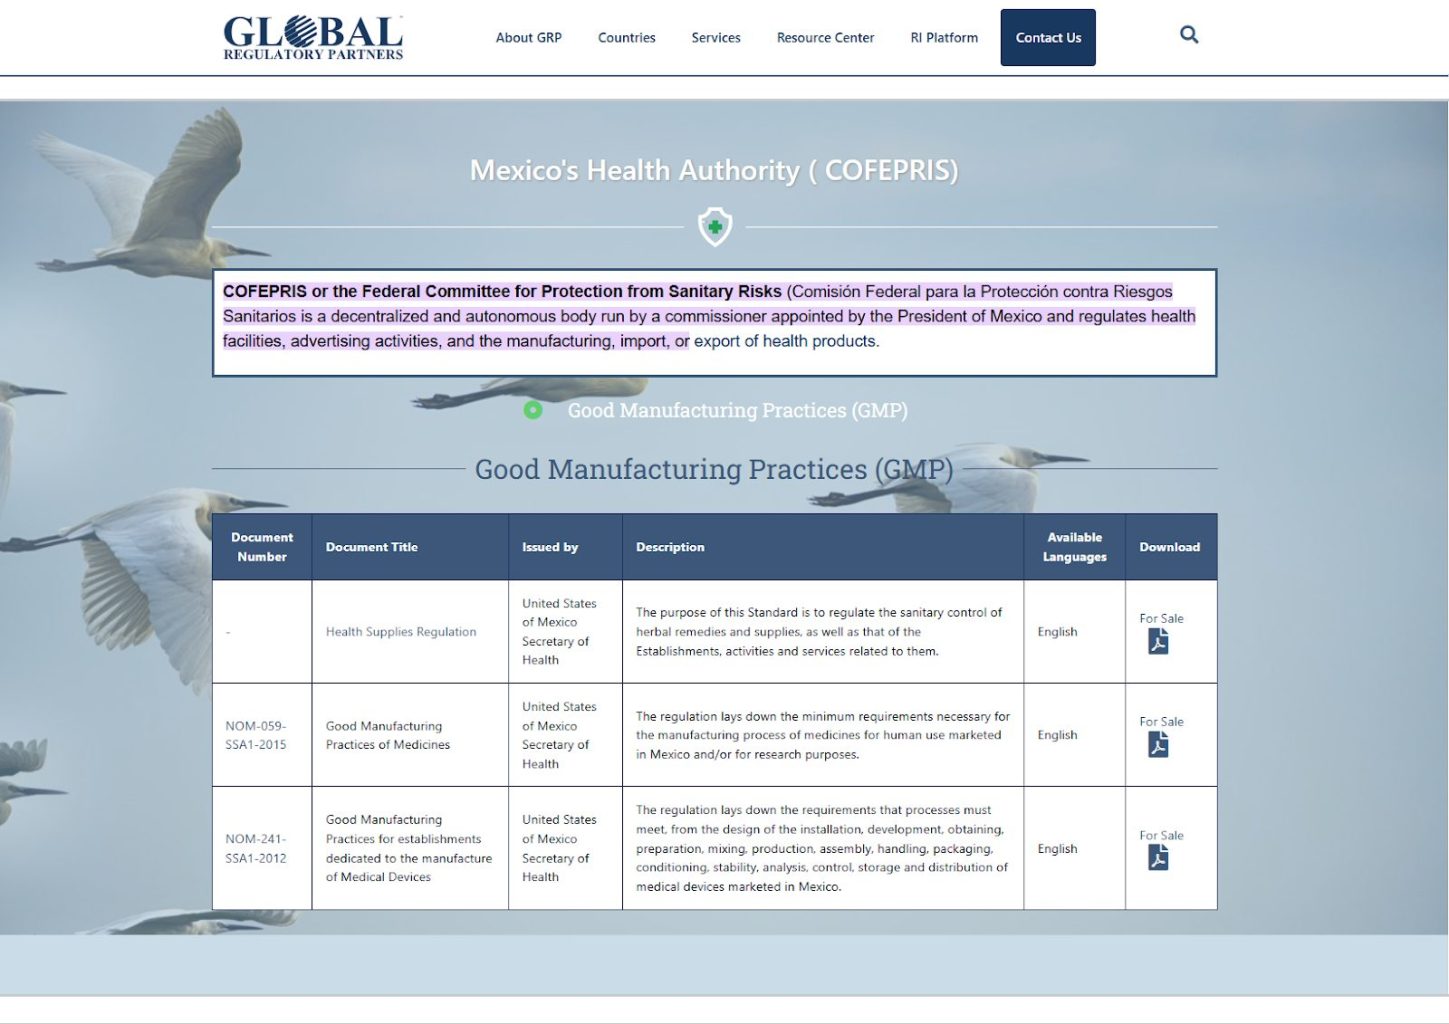The image size is (1449, 1024).
Task: Click the bold COFEPRIS Federal Committee text
Action: (x=502, y=291)
